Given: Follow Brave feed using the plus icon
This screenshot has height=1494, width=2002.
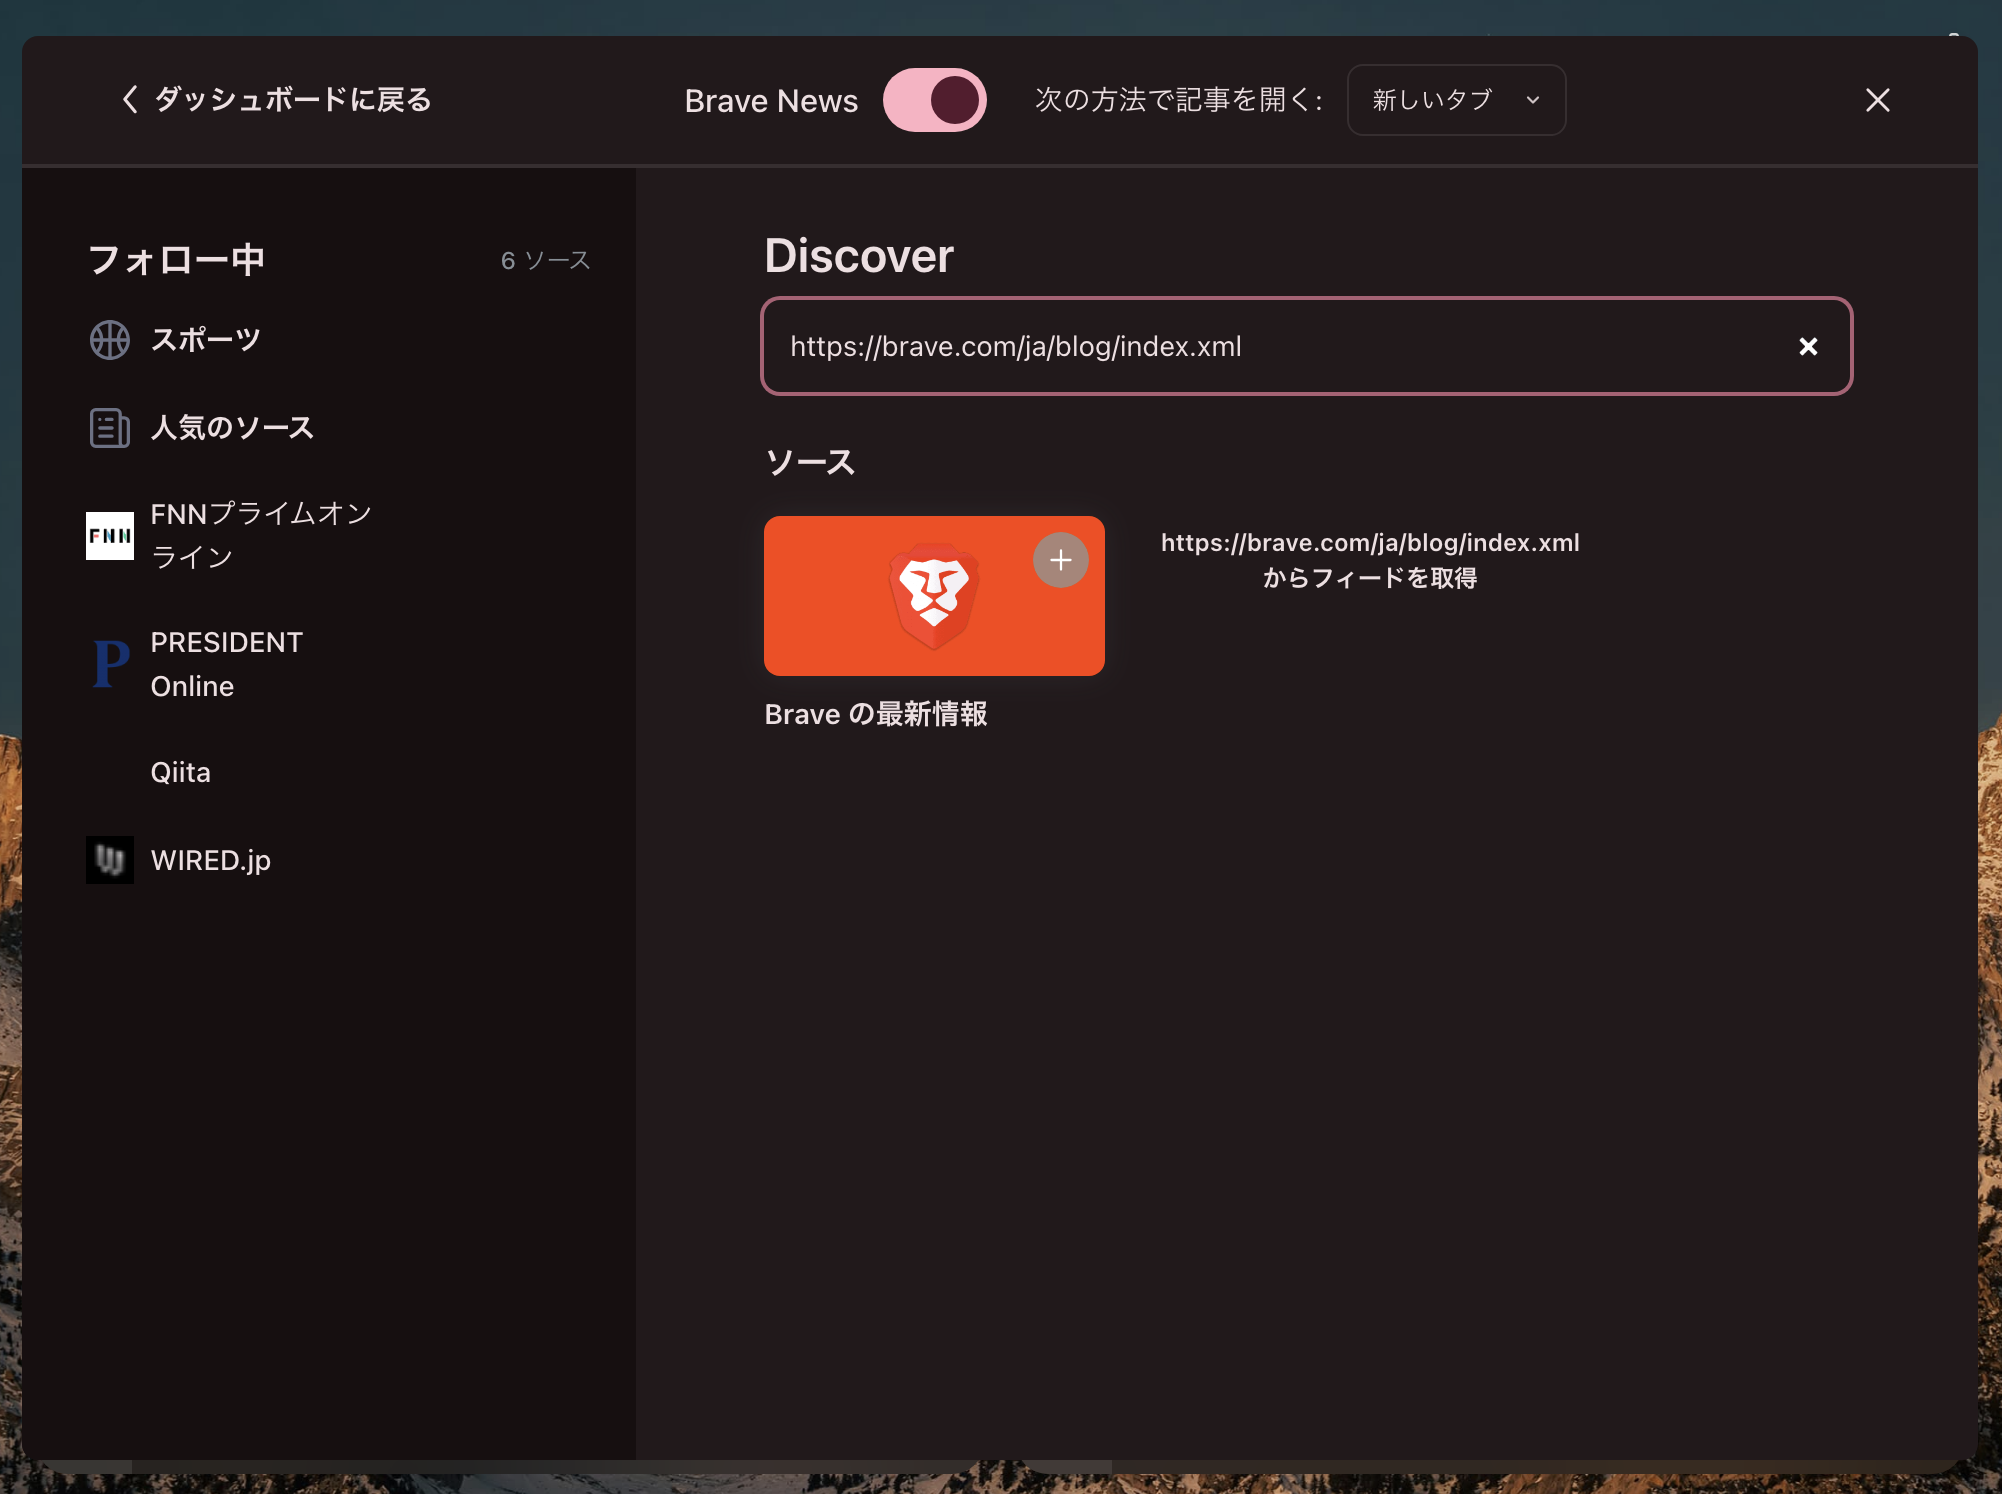Looking at the screenshot, I should click(1060, 560).
